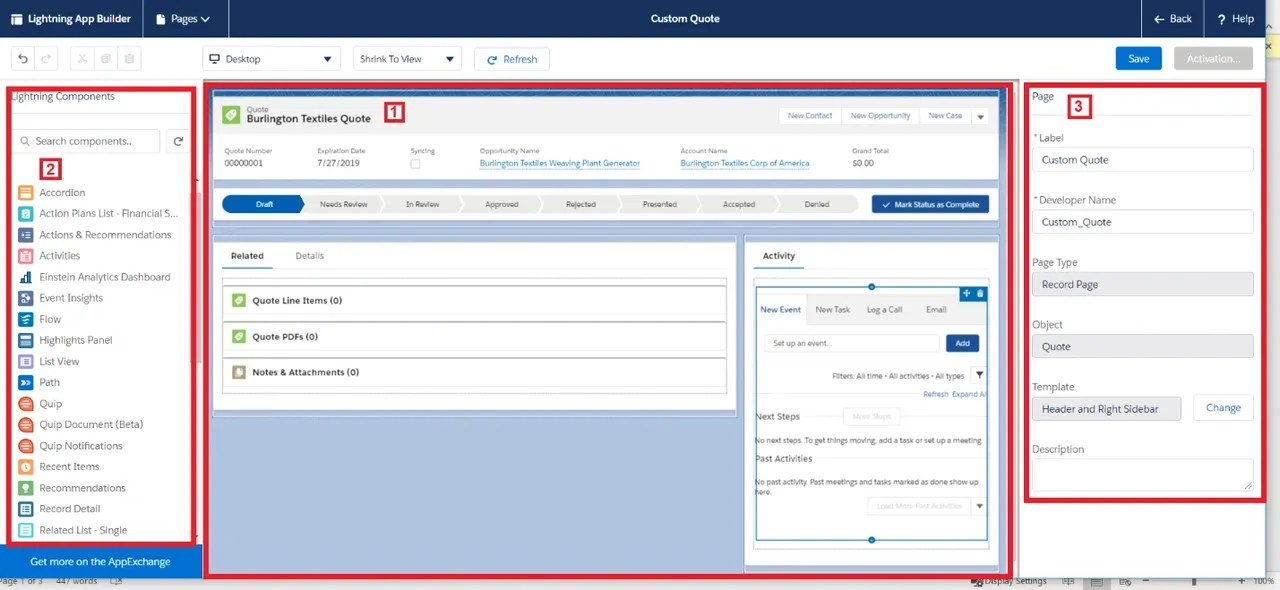The height and width of the screenshot is (590, 1280).
Task: Open the Pages dropdown in the header
Action: tap(185, 18)
